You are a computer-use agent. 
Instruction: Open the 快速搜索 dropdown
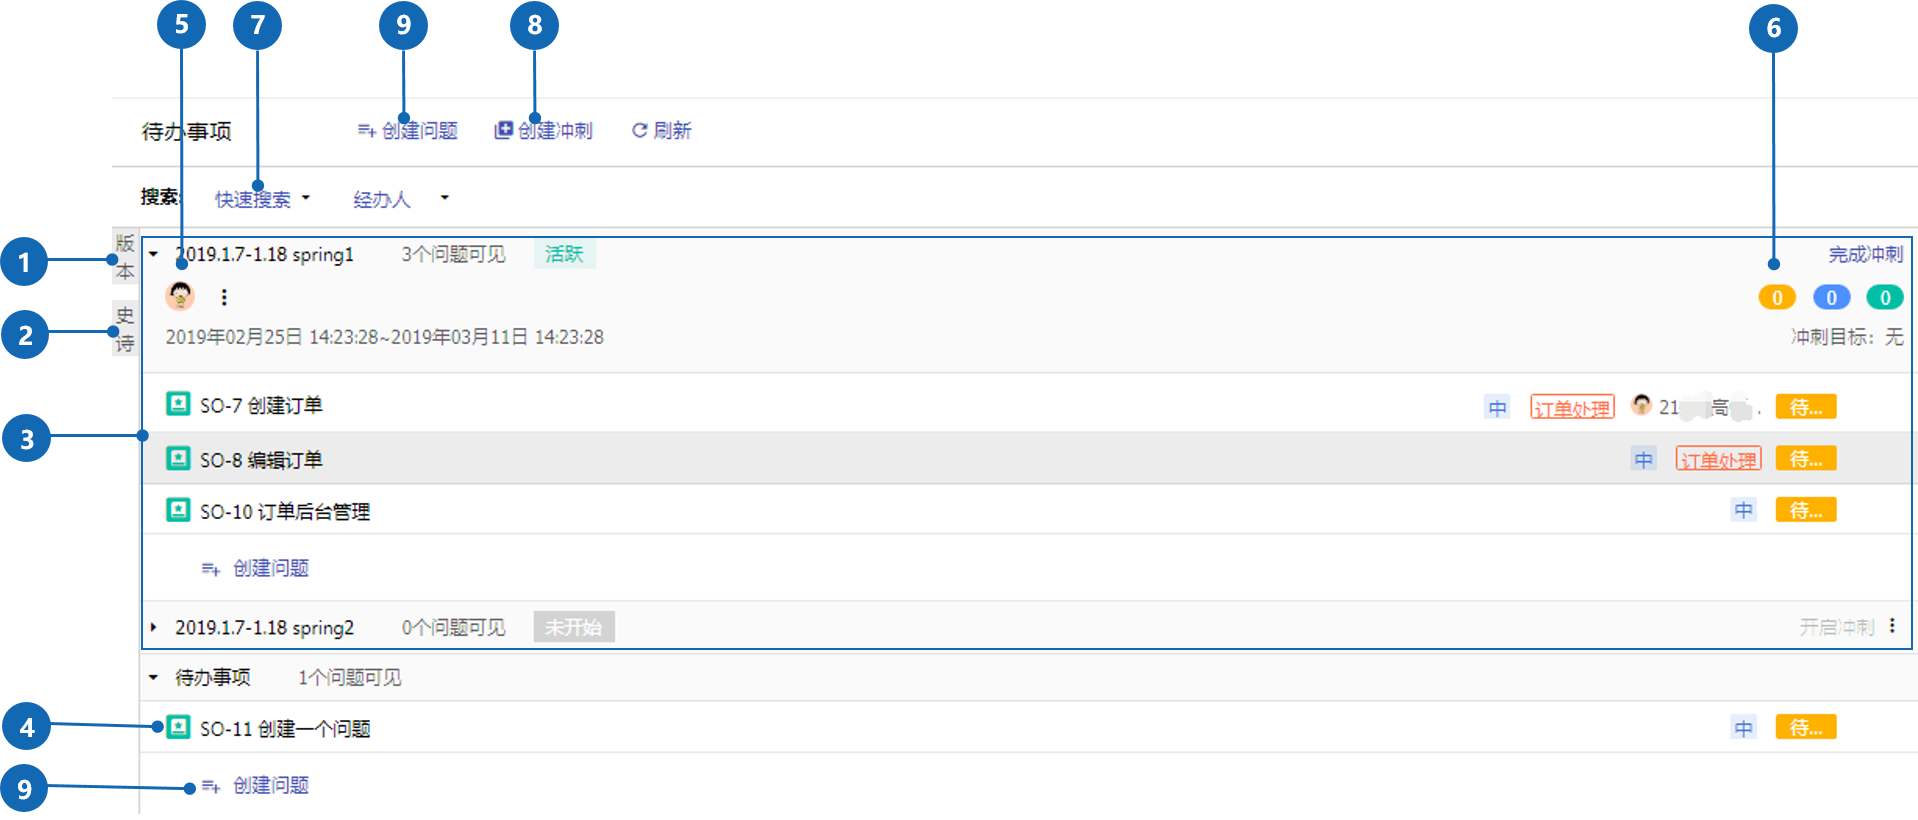[262, 199]
